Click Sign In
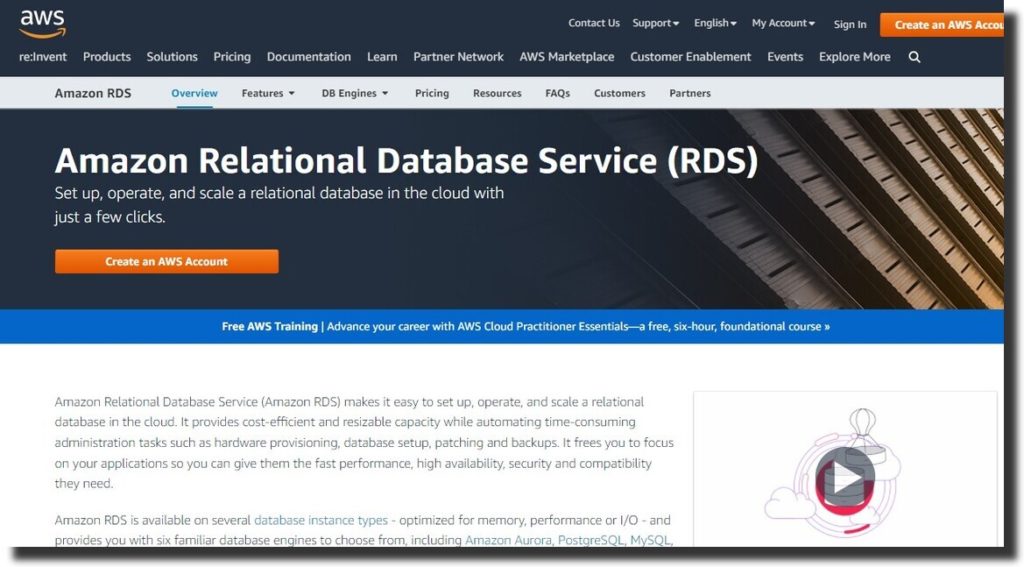The image size is (1024, 567). coord(850,24)
